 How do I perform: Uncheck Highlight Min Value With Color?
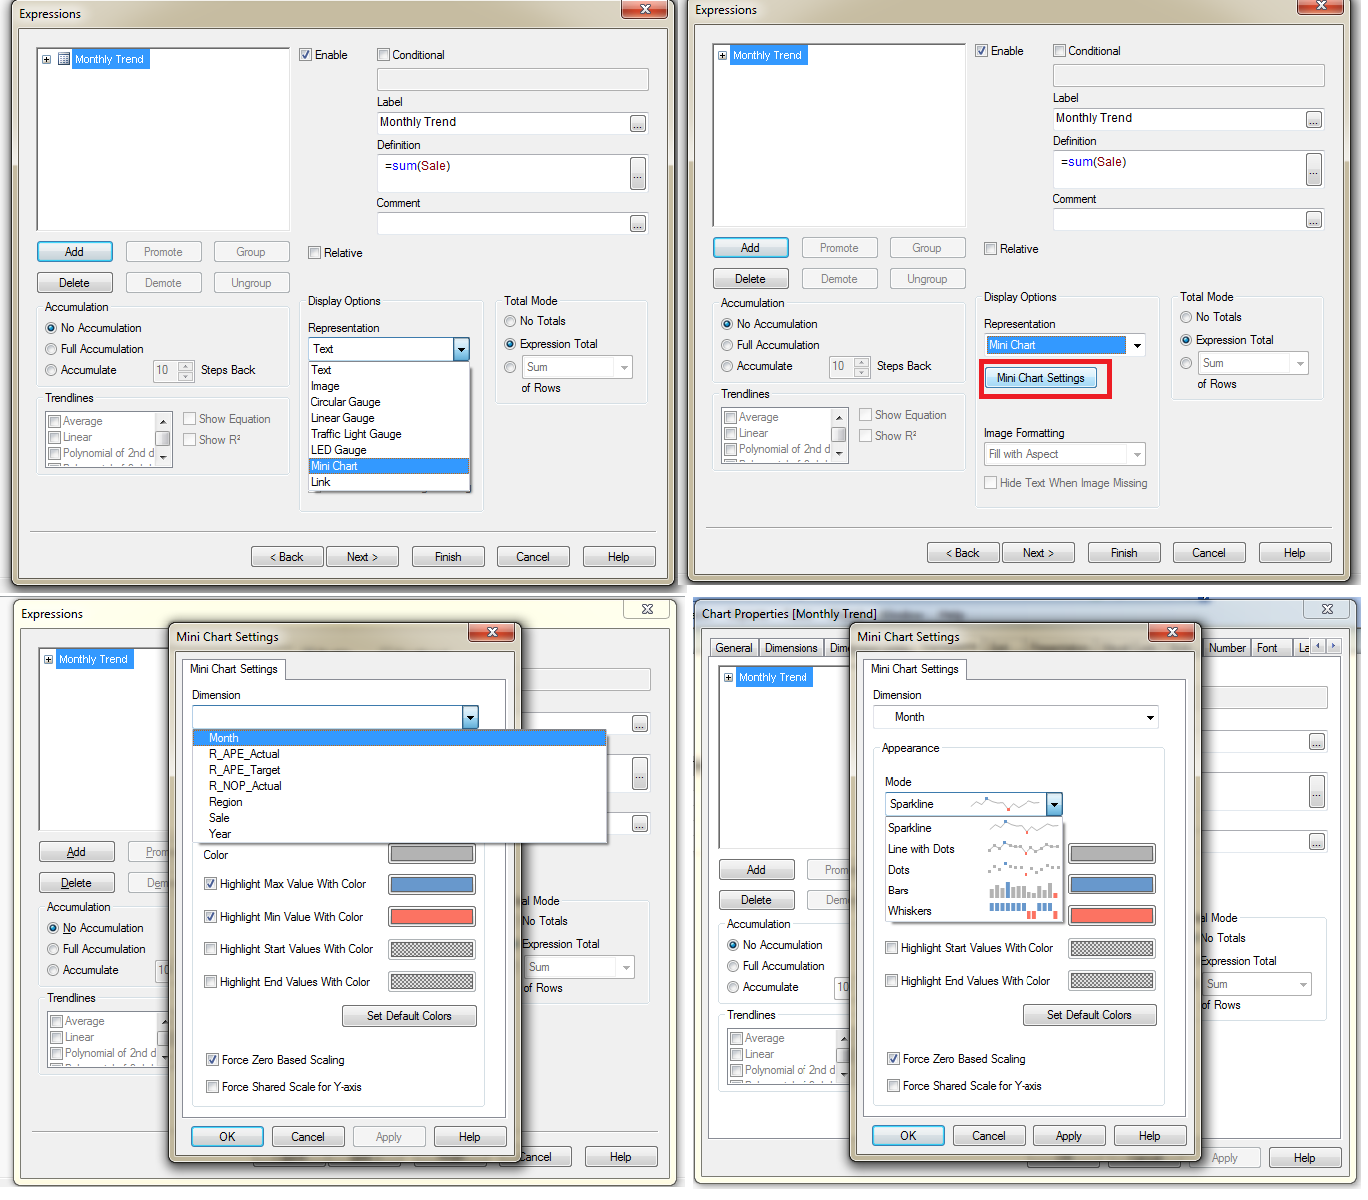[x=211, y=917]
